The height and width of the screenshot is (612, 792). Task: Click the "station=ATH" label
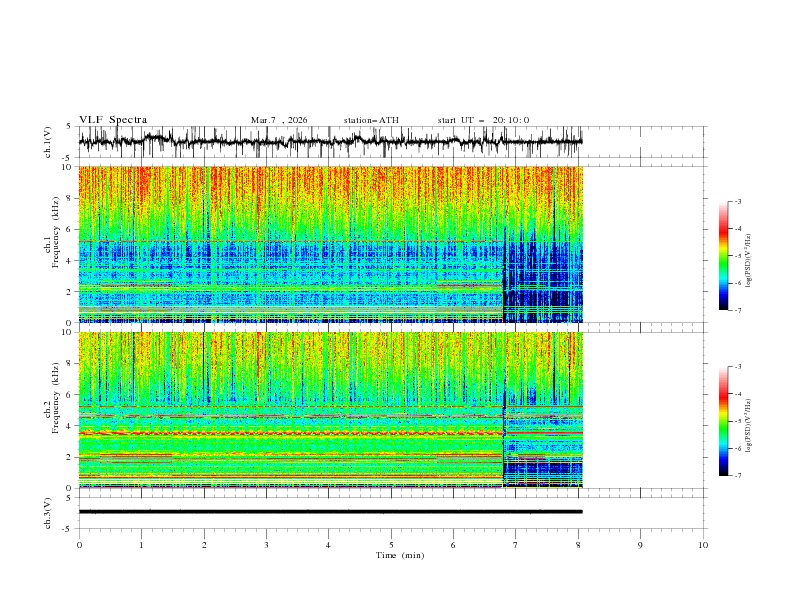pos(371,120)
